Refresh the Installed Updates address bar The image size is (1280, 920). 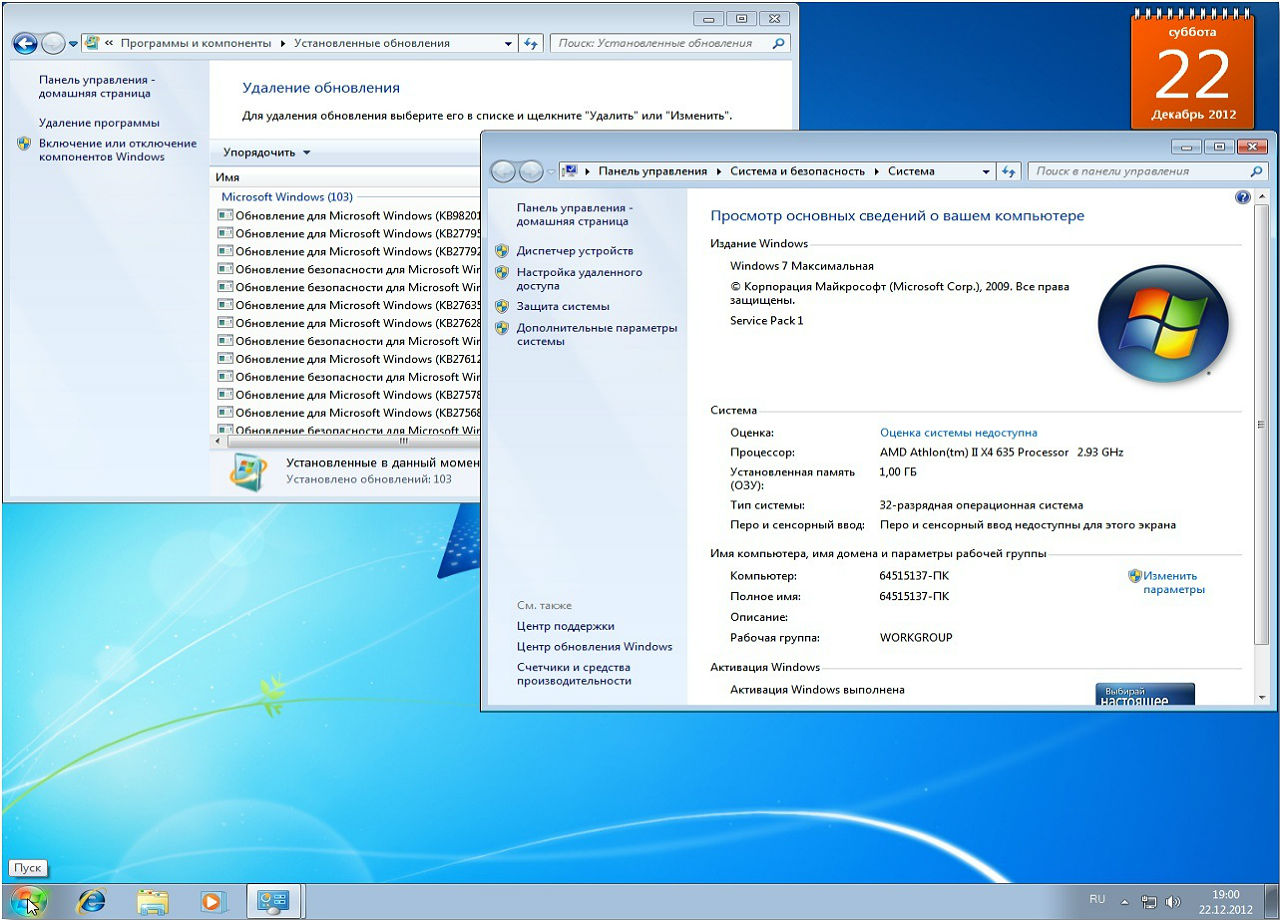tap(531, 43)
